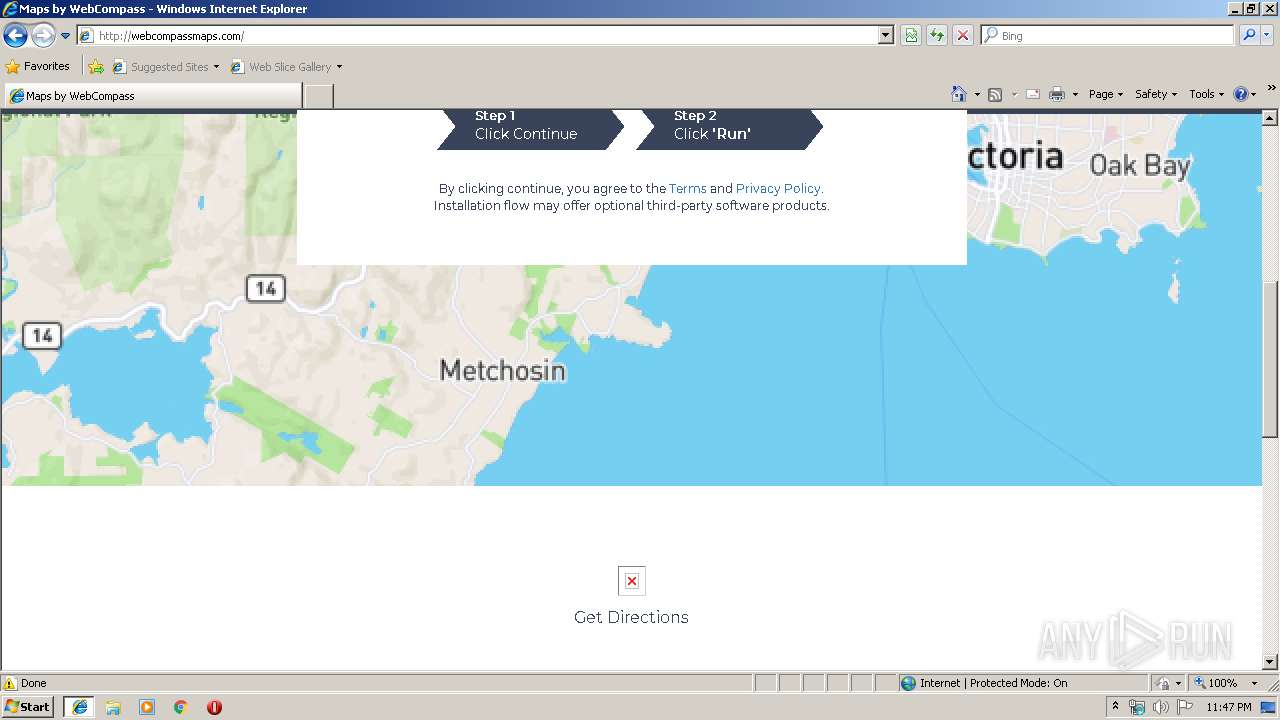This screenshot has height=720, width=1280.
Task: Open the Privacy Policy link
Action: [x=778, y=188]
